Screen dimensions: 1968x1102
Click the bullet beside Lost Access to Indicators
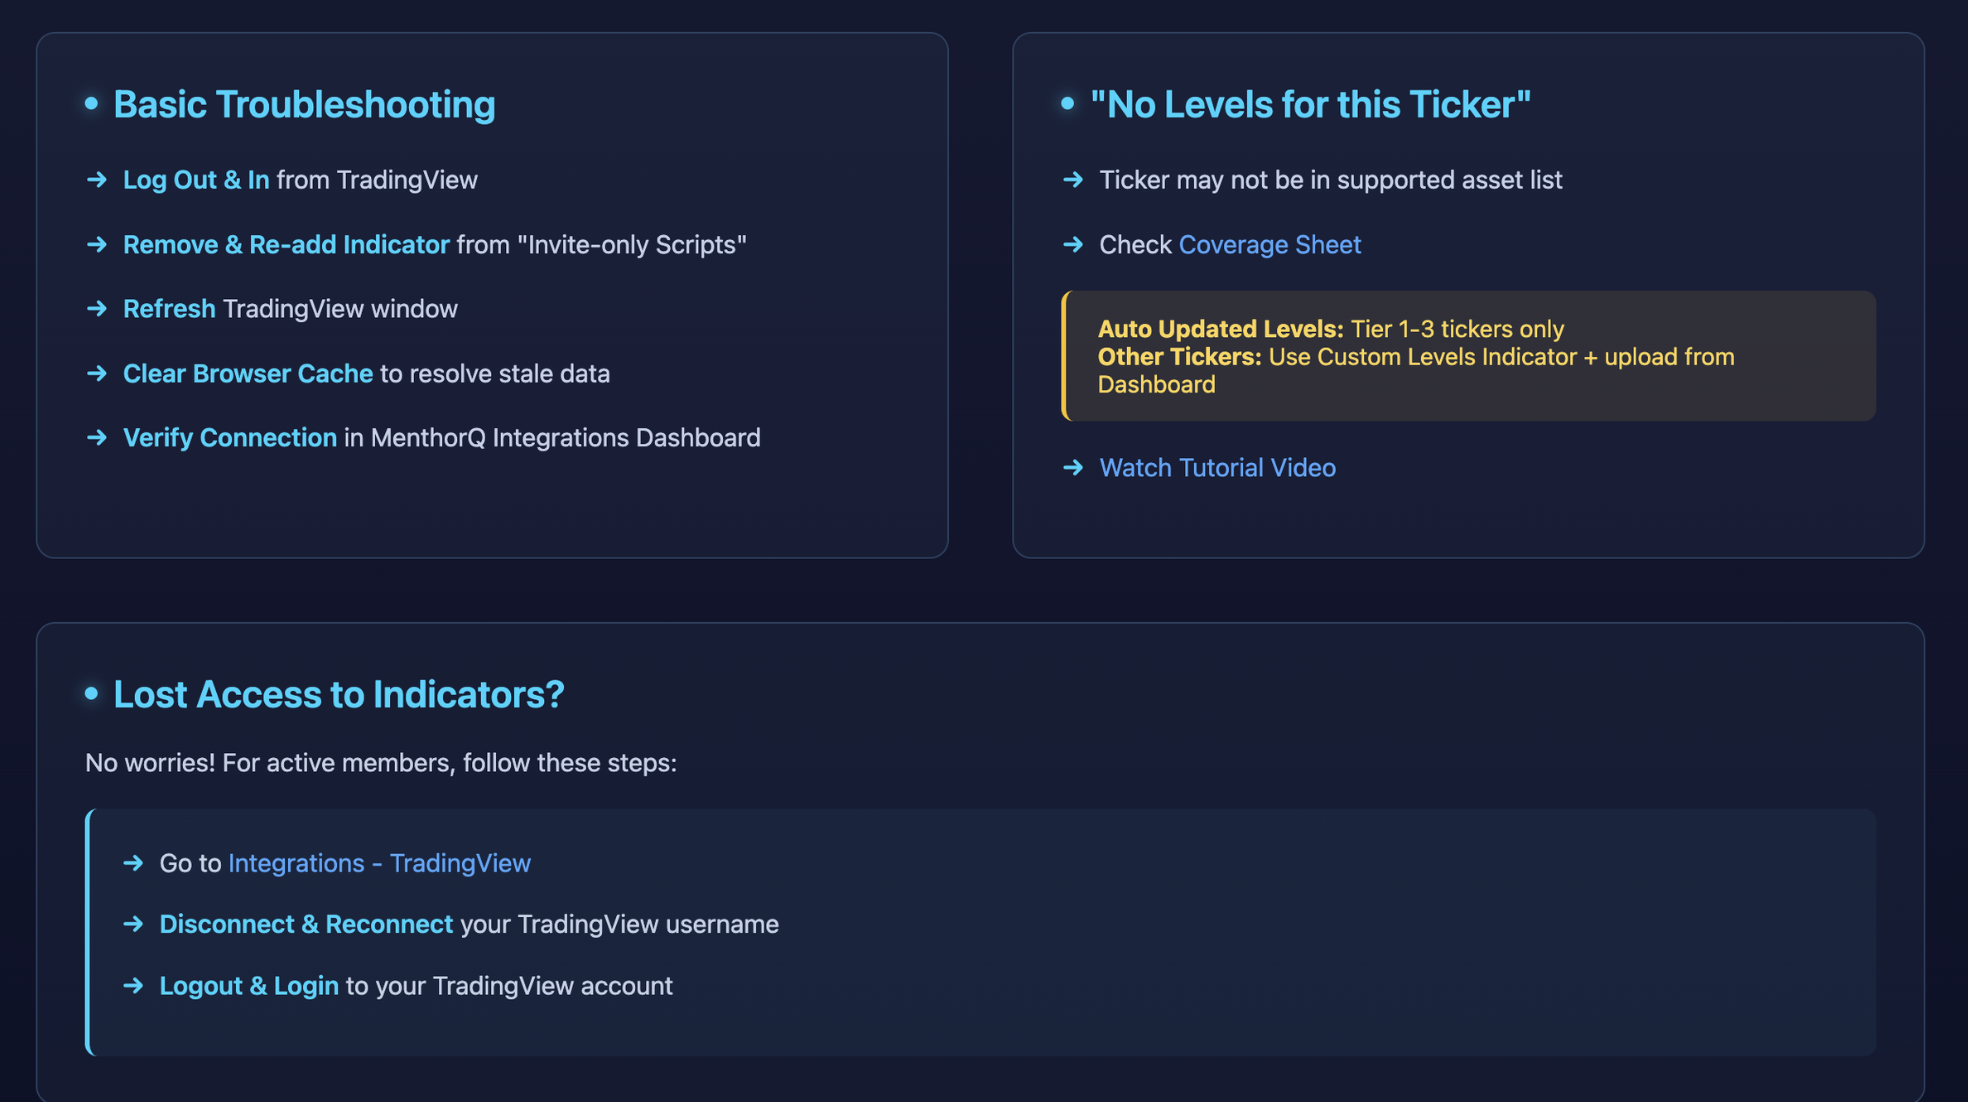[91, 693]
